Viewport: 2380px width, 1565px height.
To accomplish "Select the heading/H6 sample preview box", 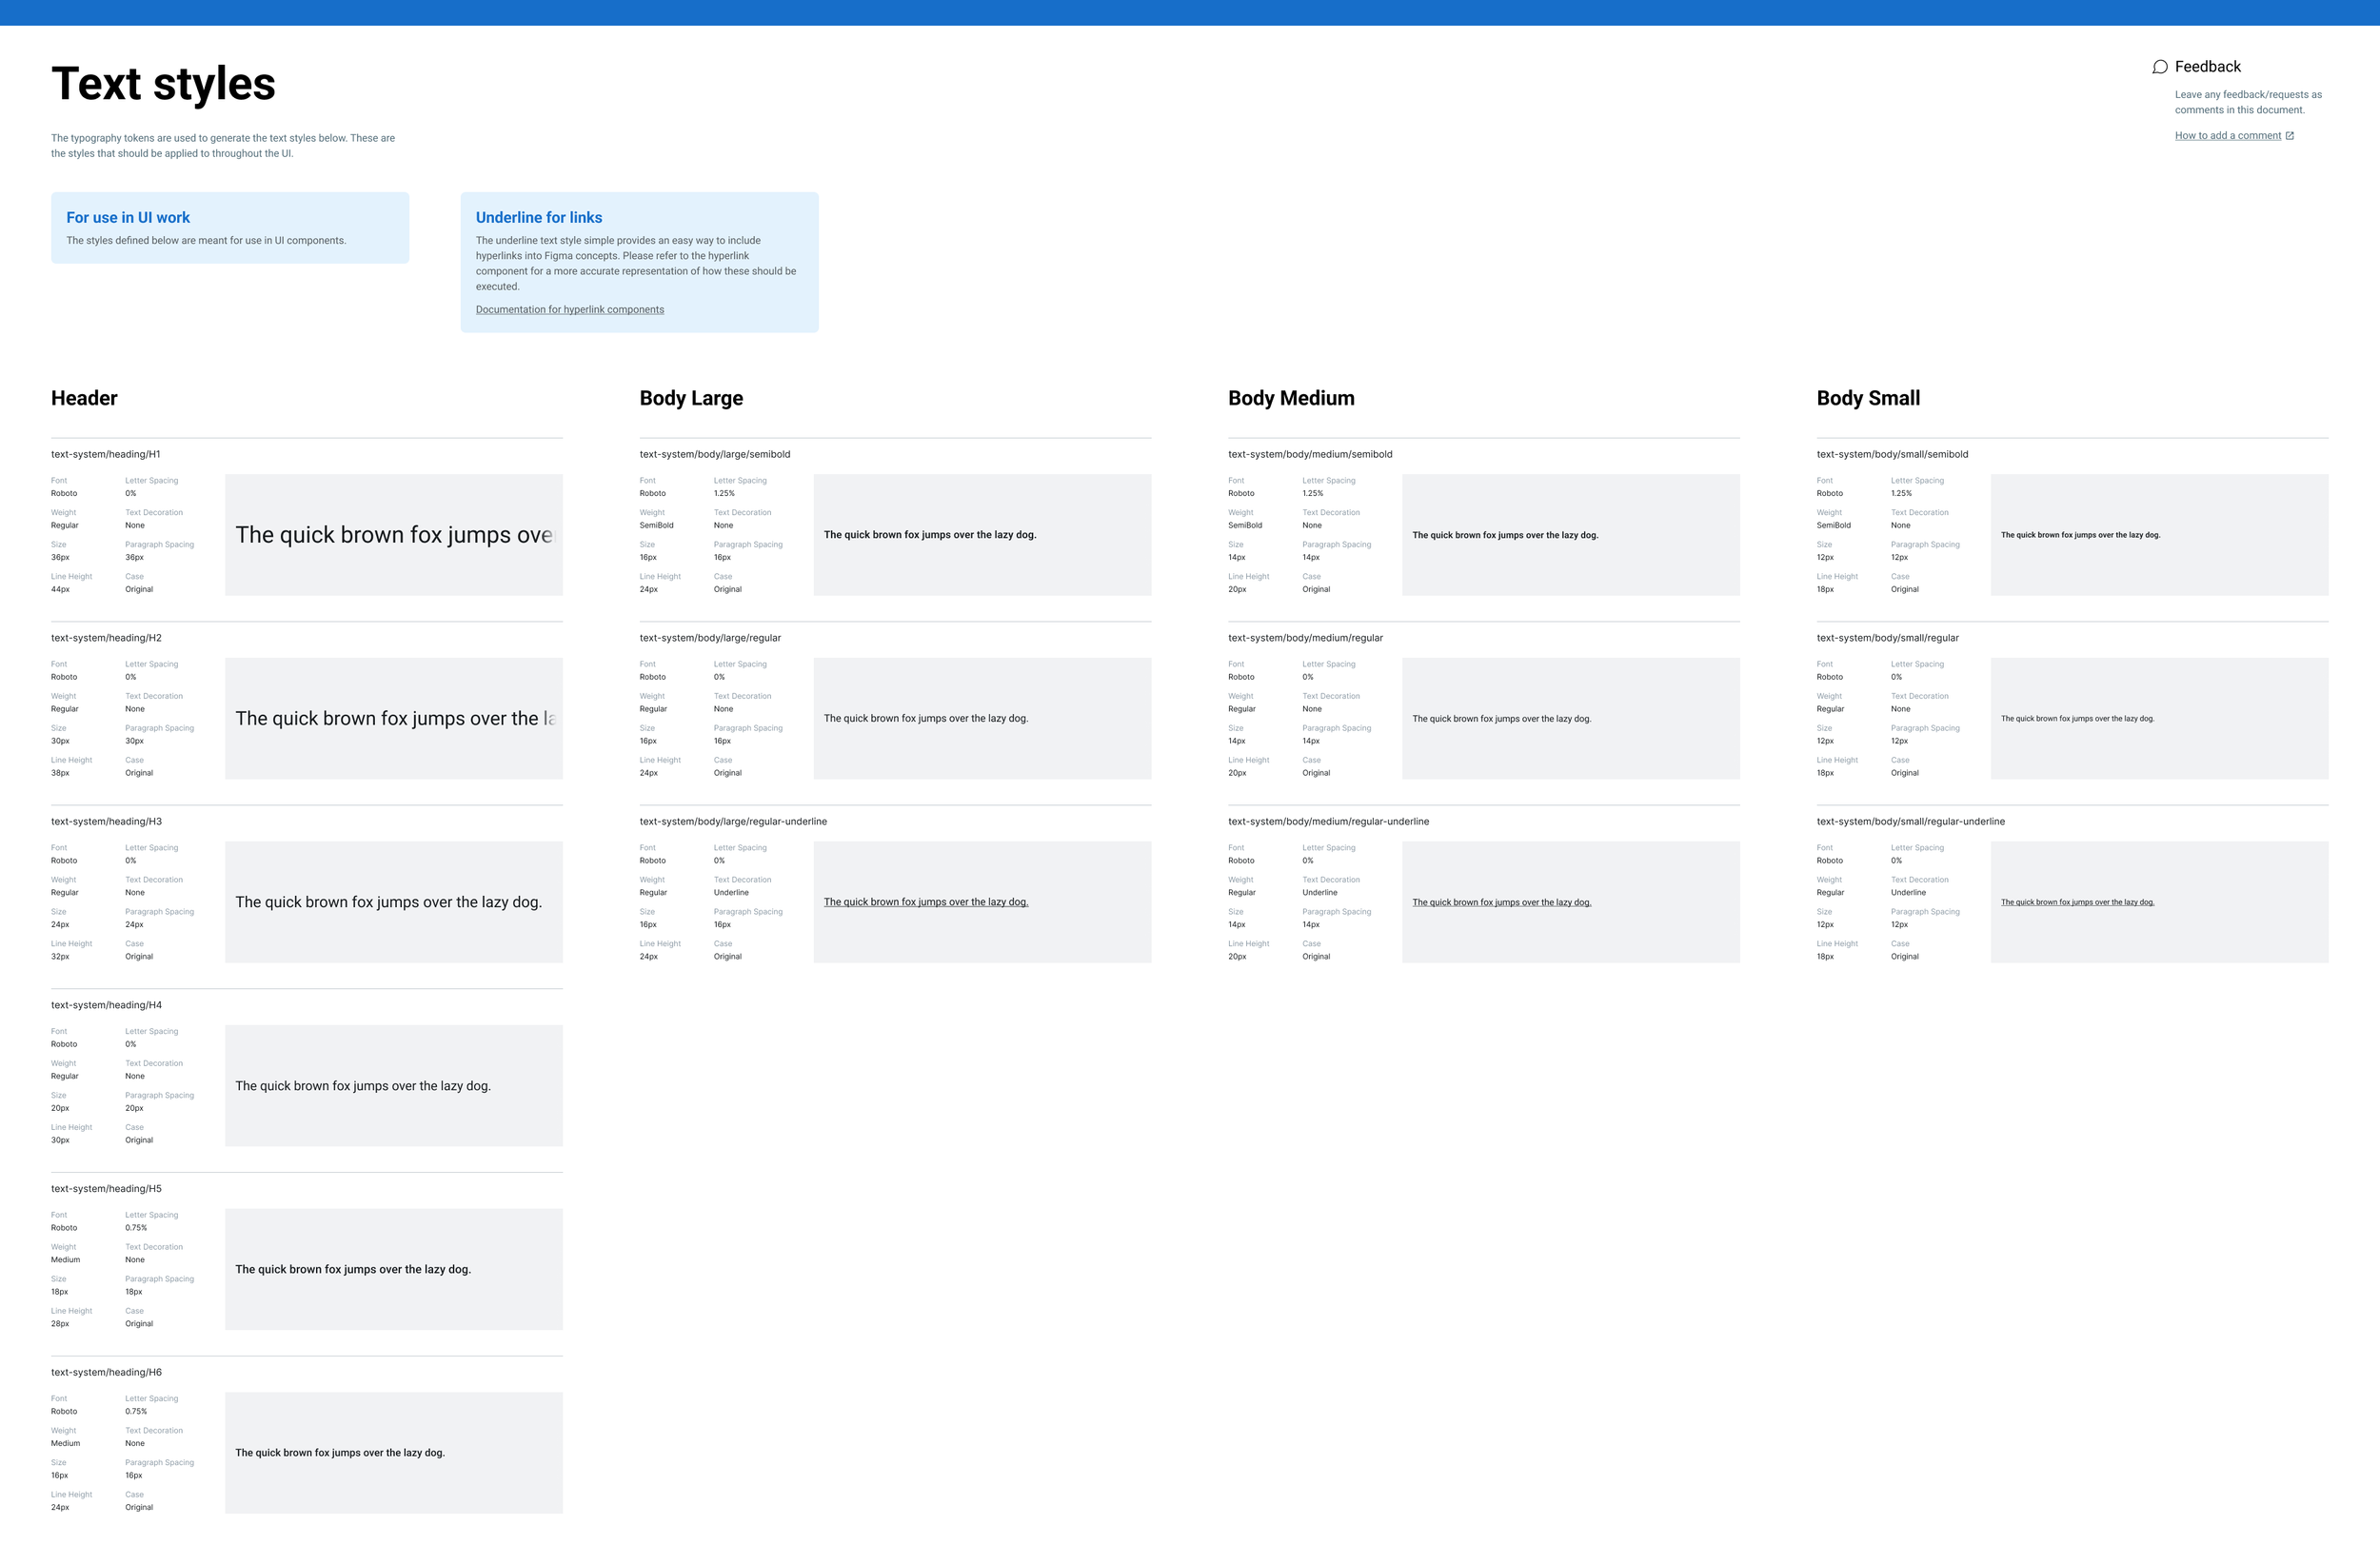I will coord(393,1453).
